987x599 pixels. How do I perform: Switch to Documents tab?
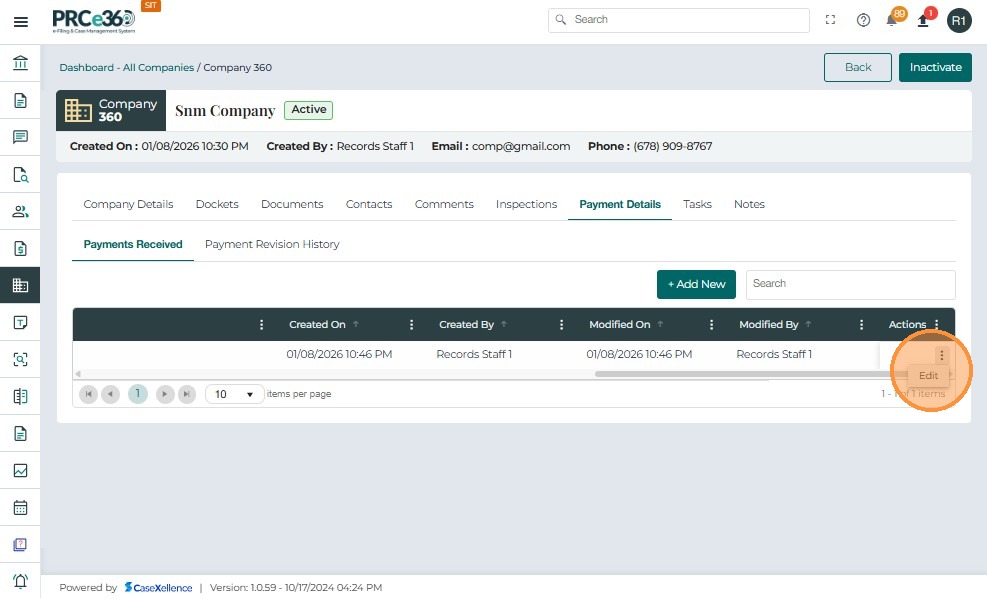(292, 204)
